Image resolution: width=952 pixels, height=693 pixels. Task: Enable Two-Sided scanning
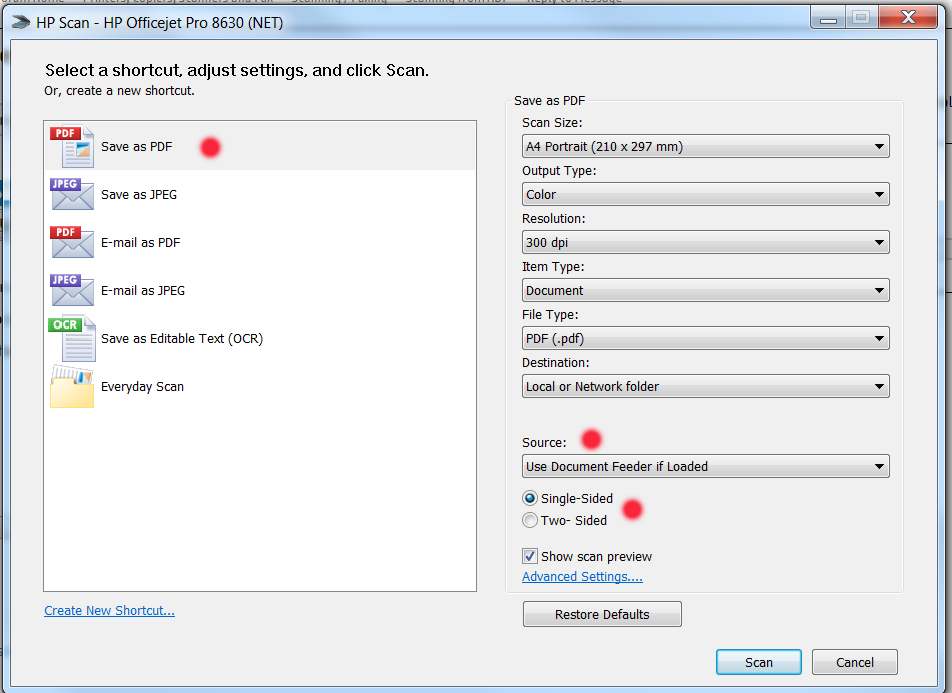click(530, 520)
